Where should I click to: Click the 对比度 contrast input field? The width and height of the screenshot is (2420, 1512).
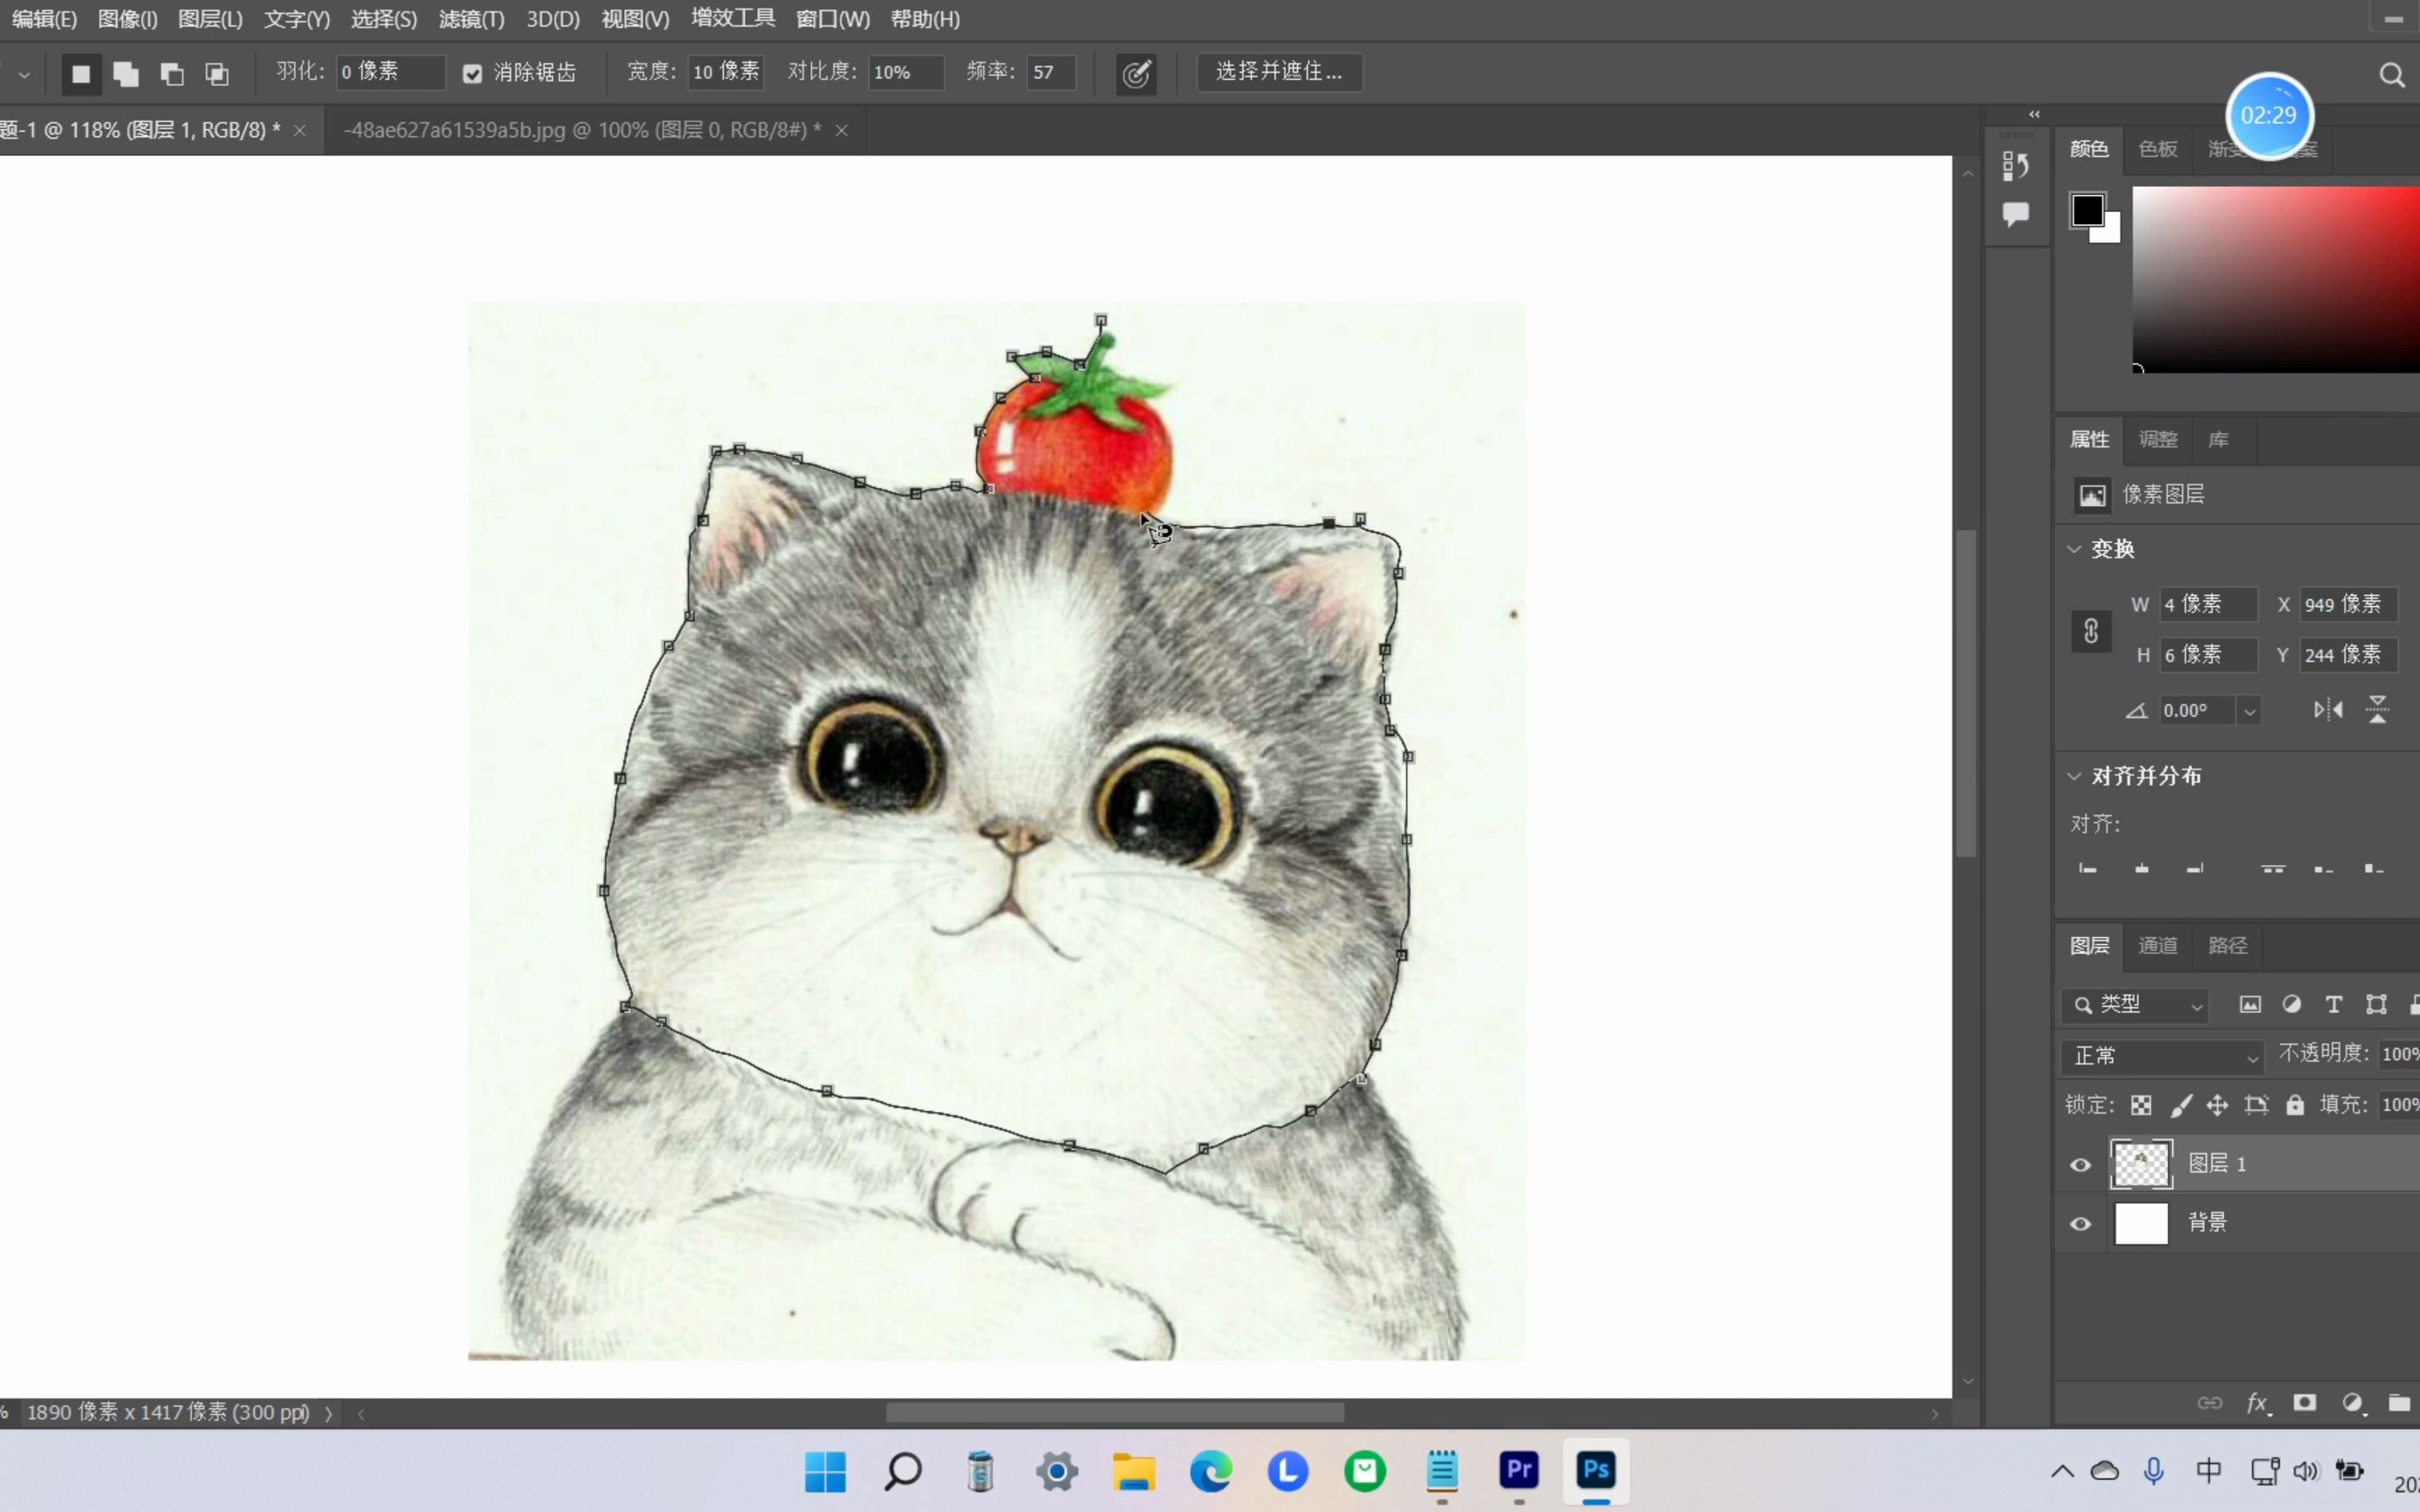905,72
